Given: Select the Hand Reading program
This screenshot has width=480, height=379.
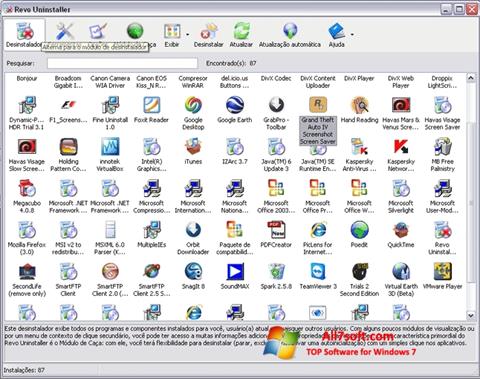Looking at the screenshot, I should coord(359,110).
